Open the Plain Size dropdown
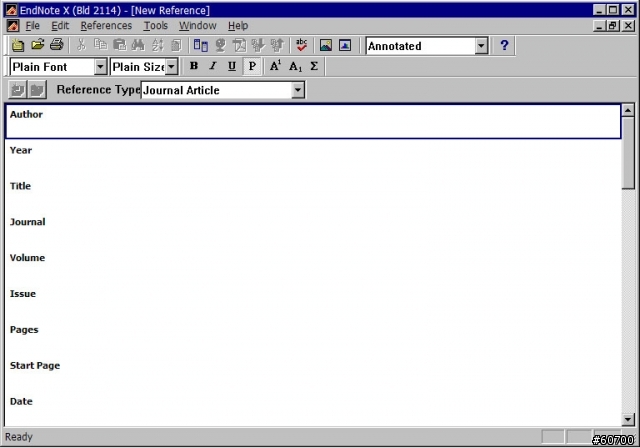Screen dimensions: 640x448 (x=171, y=67)
